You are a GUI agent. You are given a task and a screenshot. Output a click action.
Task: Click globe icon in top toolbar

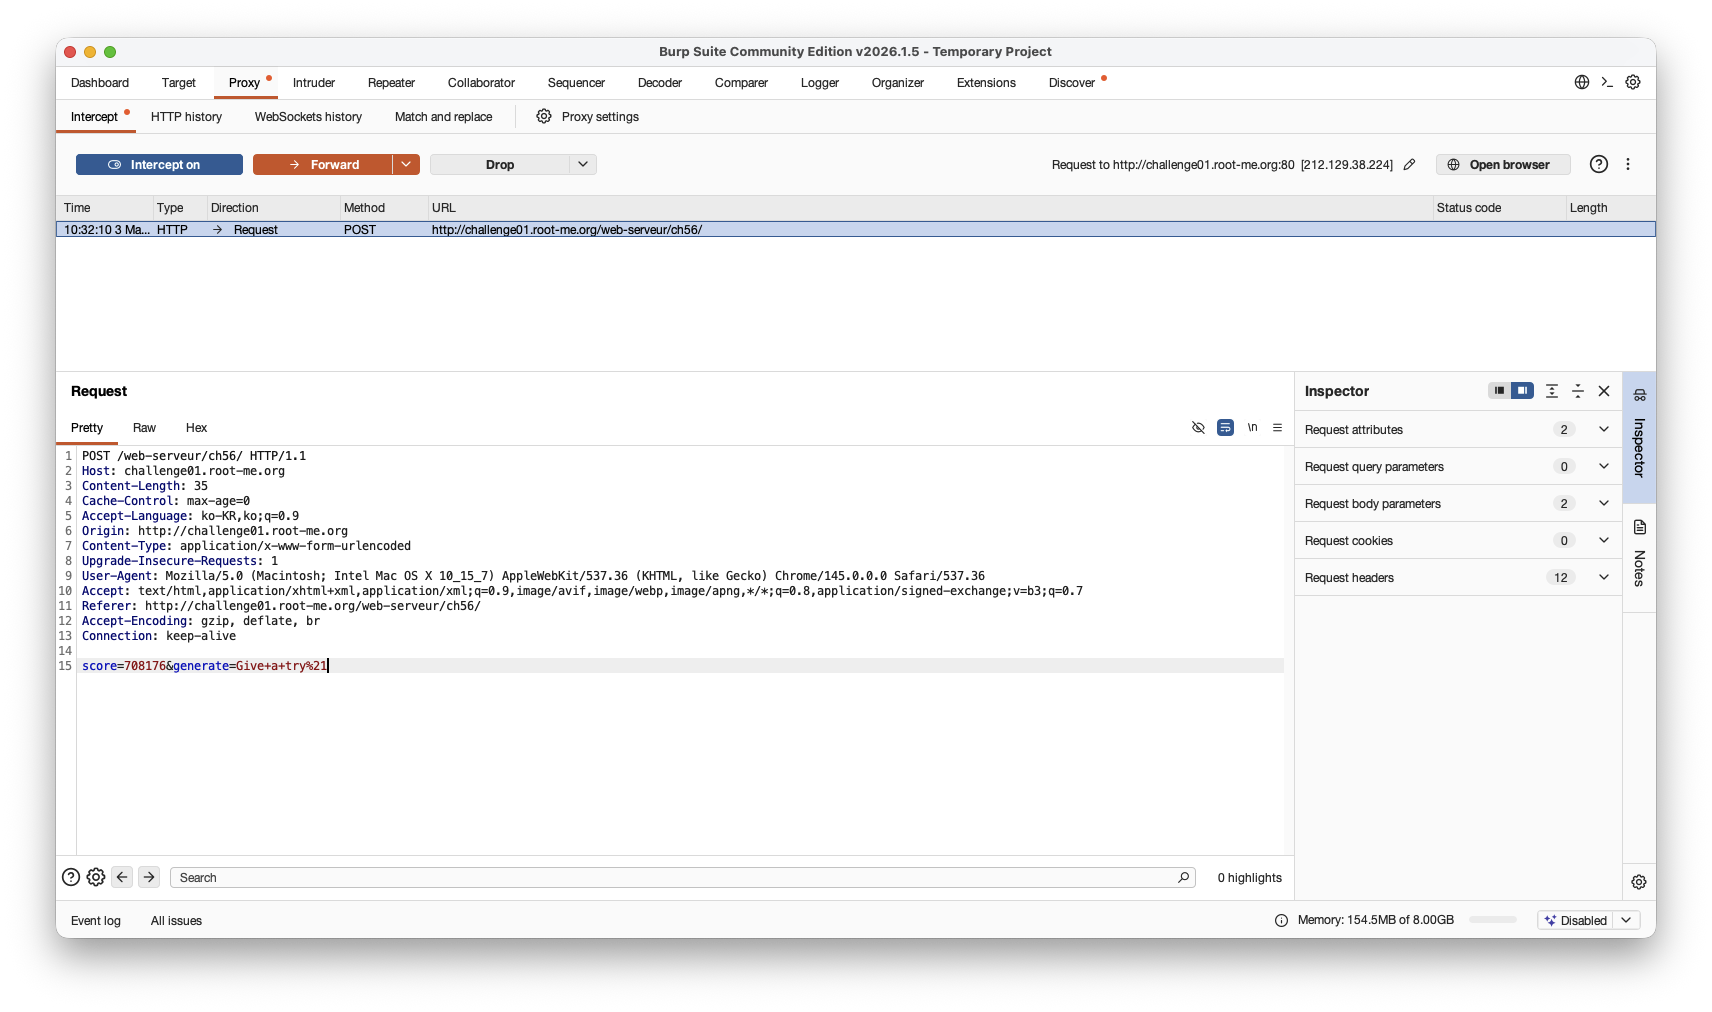coord(1582,82)
